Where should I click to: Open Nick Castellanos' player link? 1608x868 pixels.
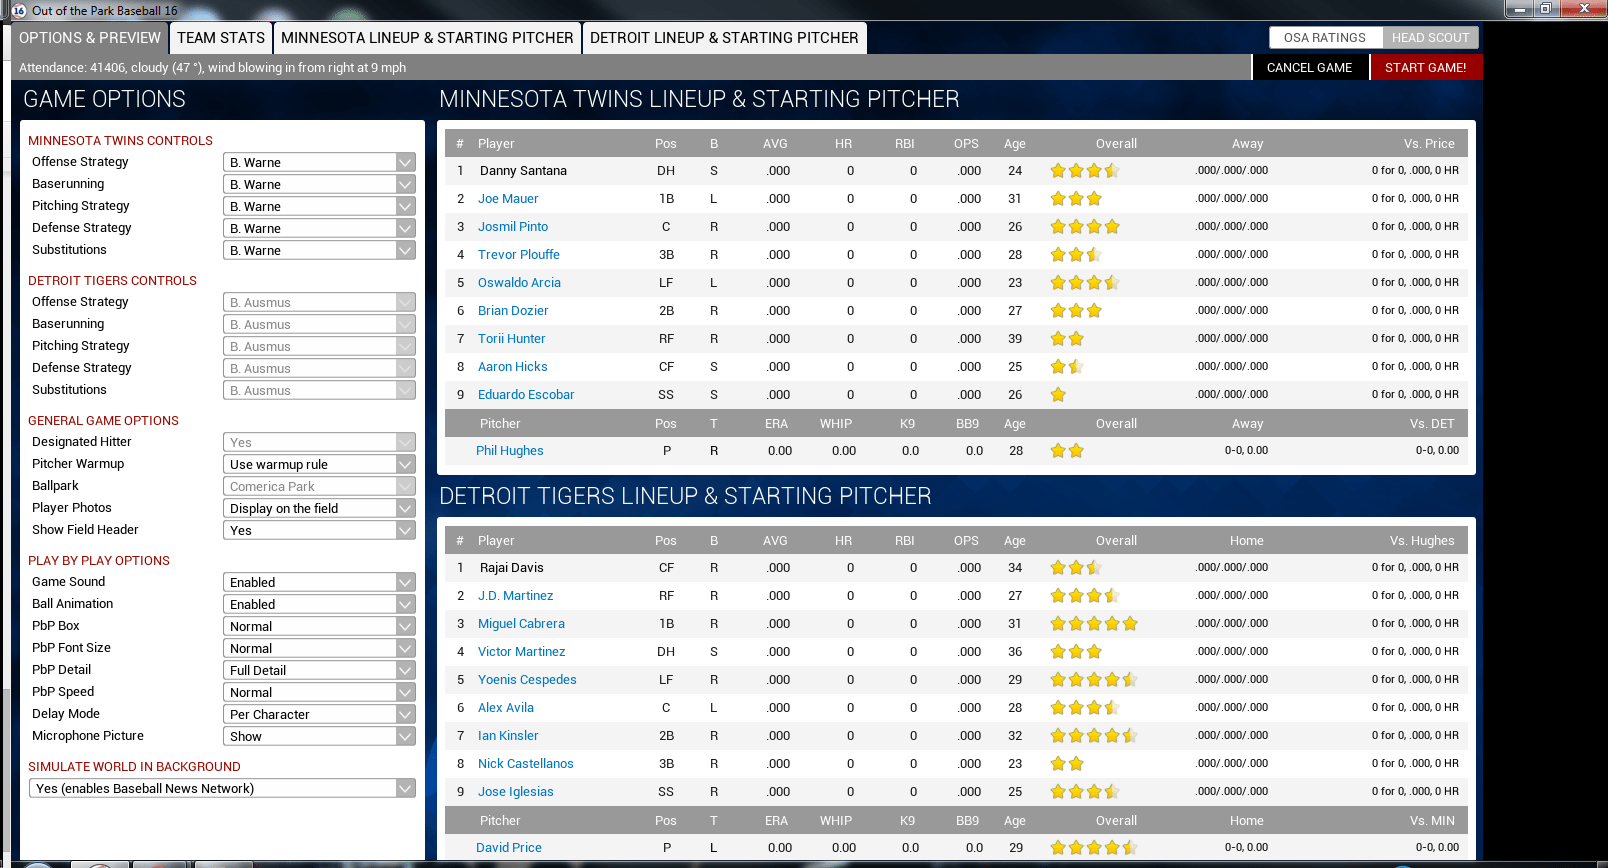tap(526, 764)
